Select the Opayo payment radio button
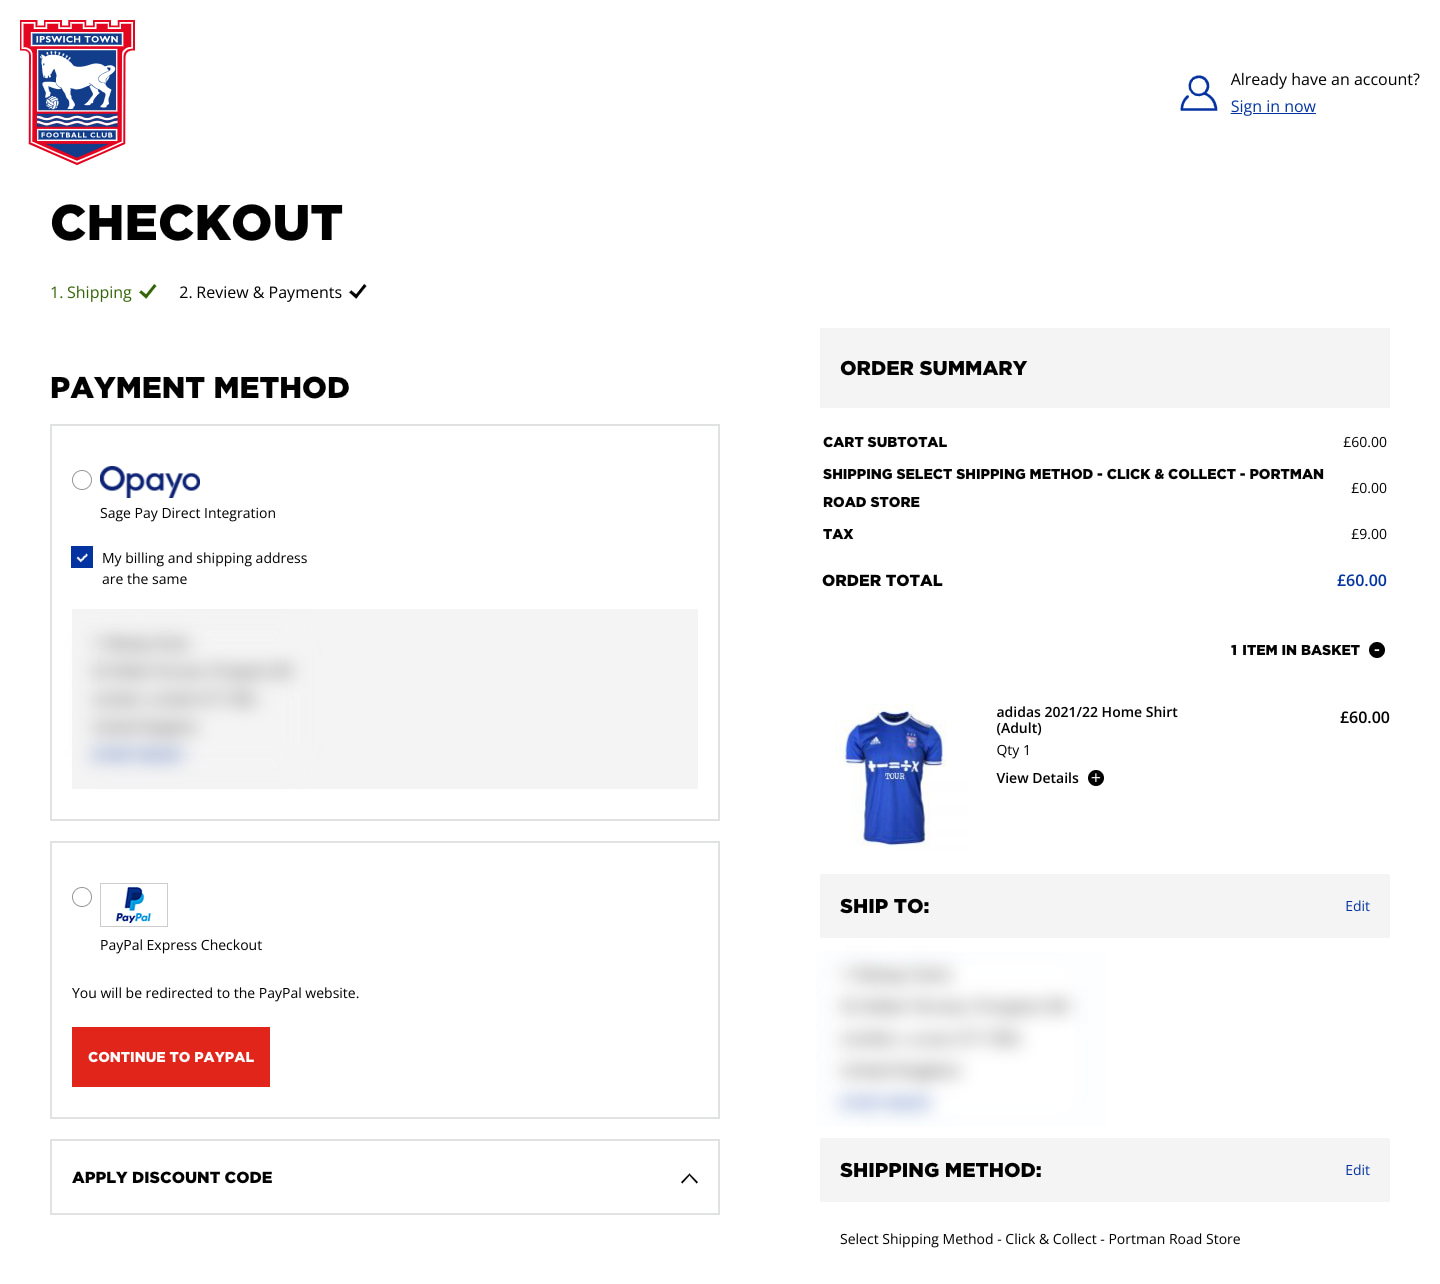 click(82, 480)
